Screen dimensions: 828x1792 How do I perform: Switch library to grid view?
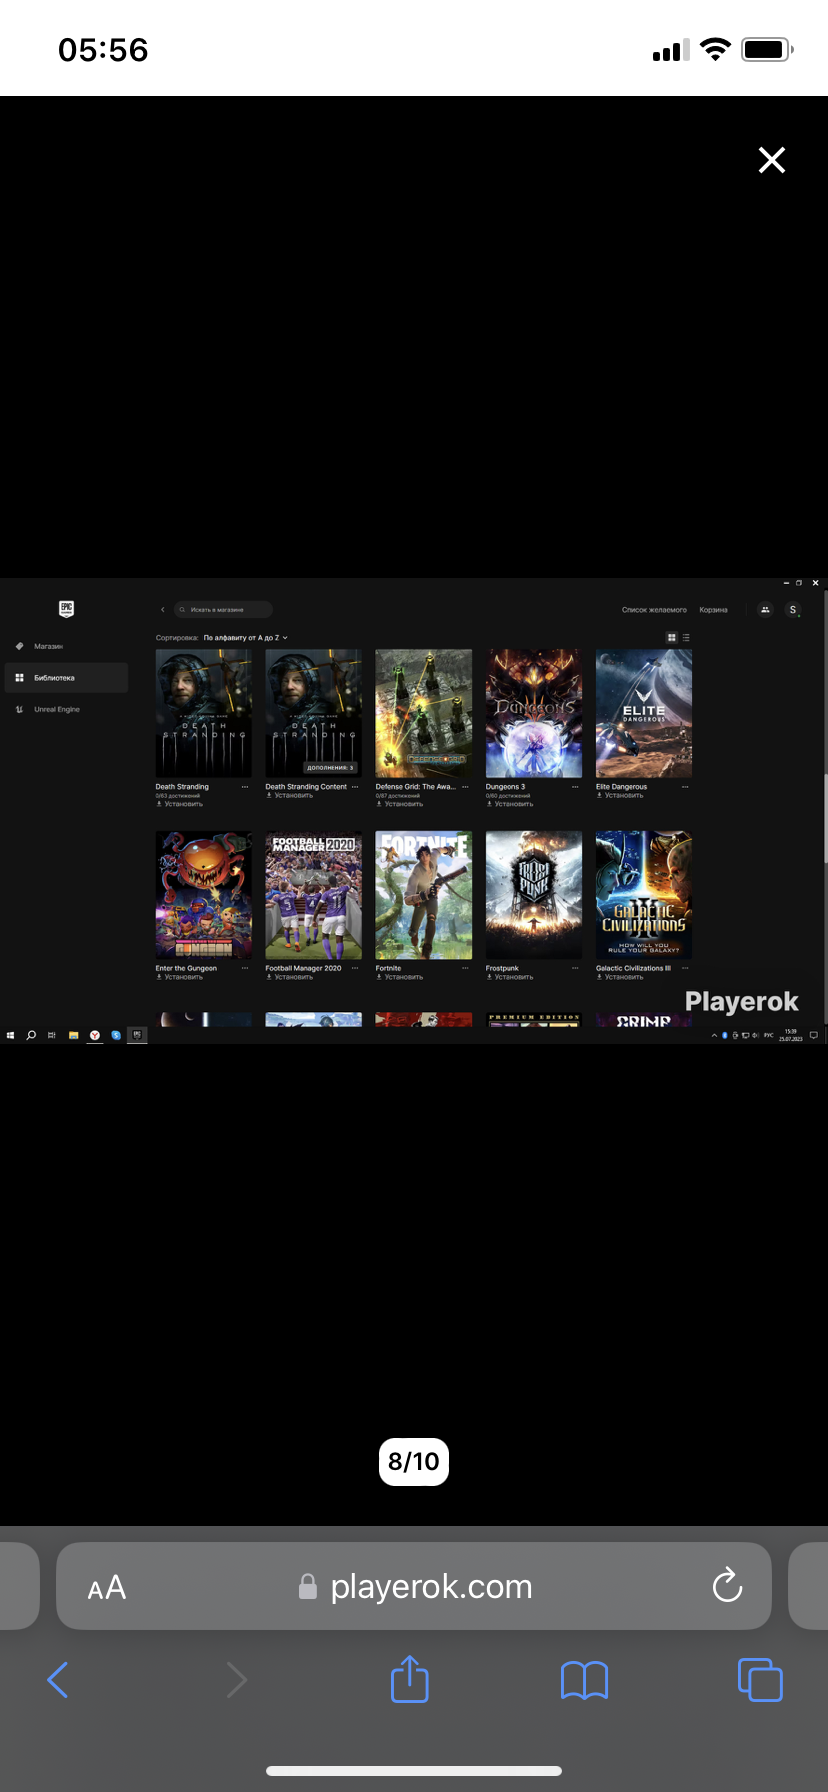click(672, 637)
